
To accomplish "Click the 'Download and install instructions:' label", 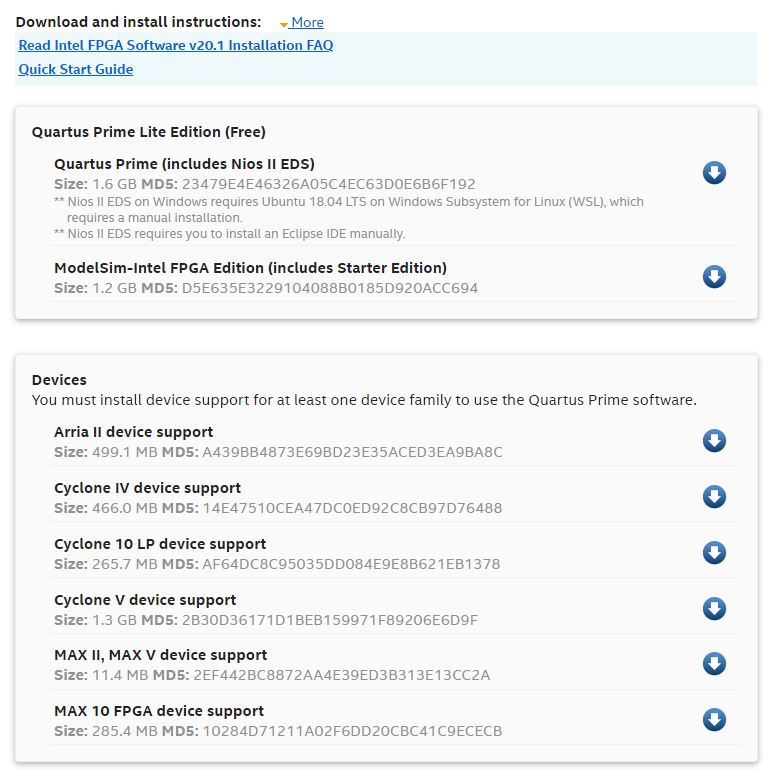I will [138, 22].
